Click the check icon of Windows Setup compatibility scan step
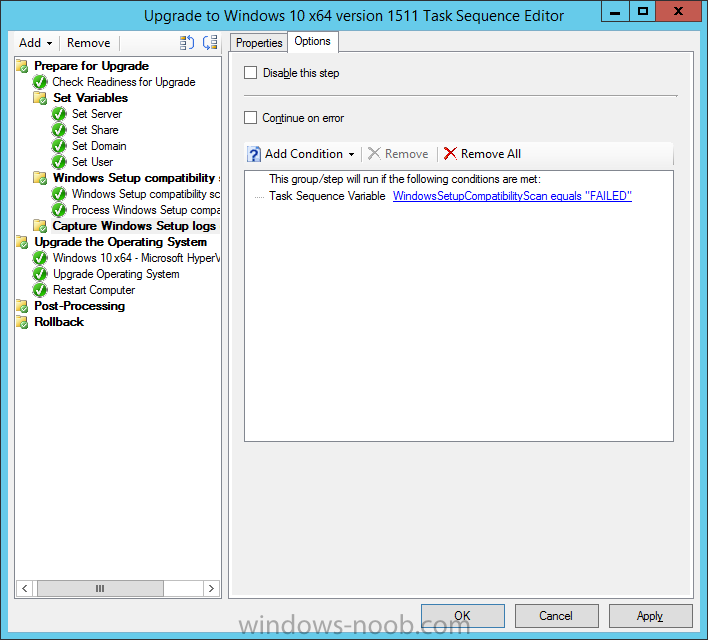708x640 pixels. (59, 194)
